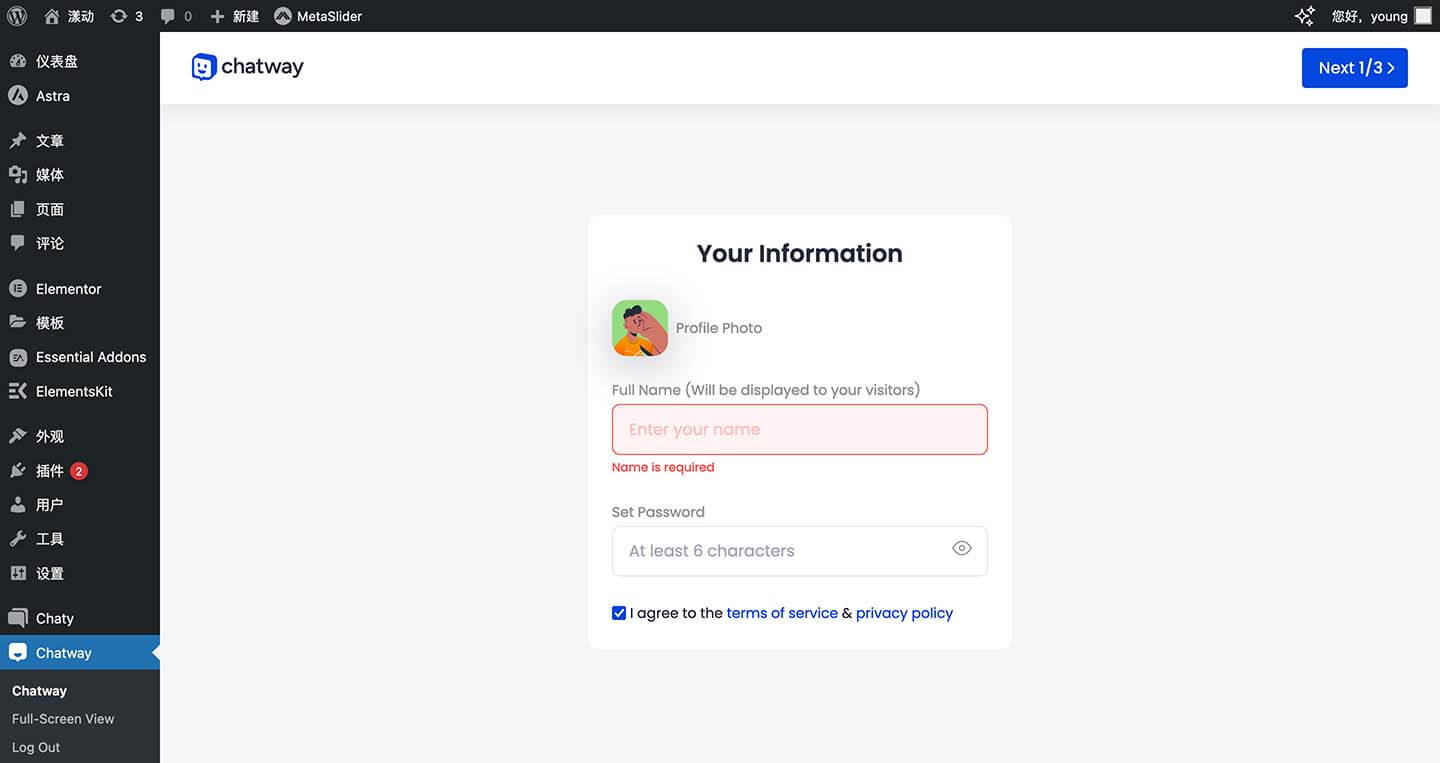Screen dimensions: 1440x763
Task: Click the 'Name is required' error text
Action: point(663,467)
